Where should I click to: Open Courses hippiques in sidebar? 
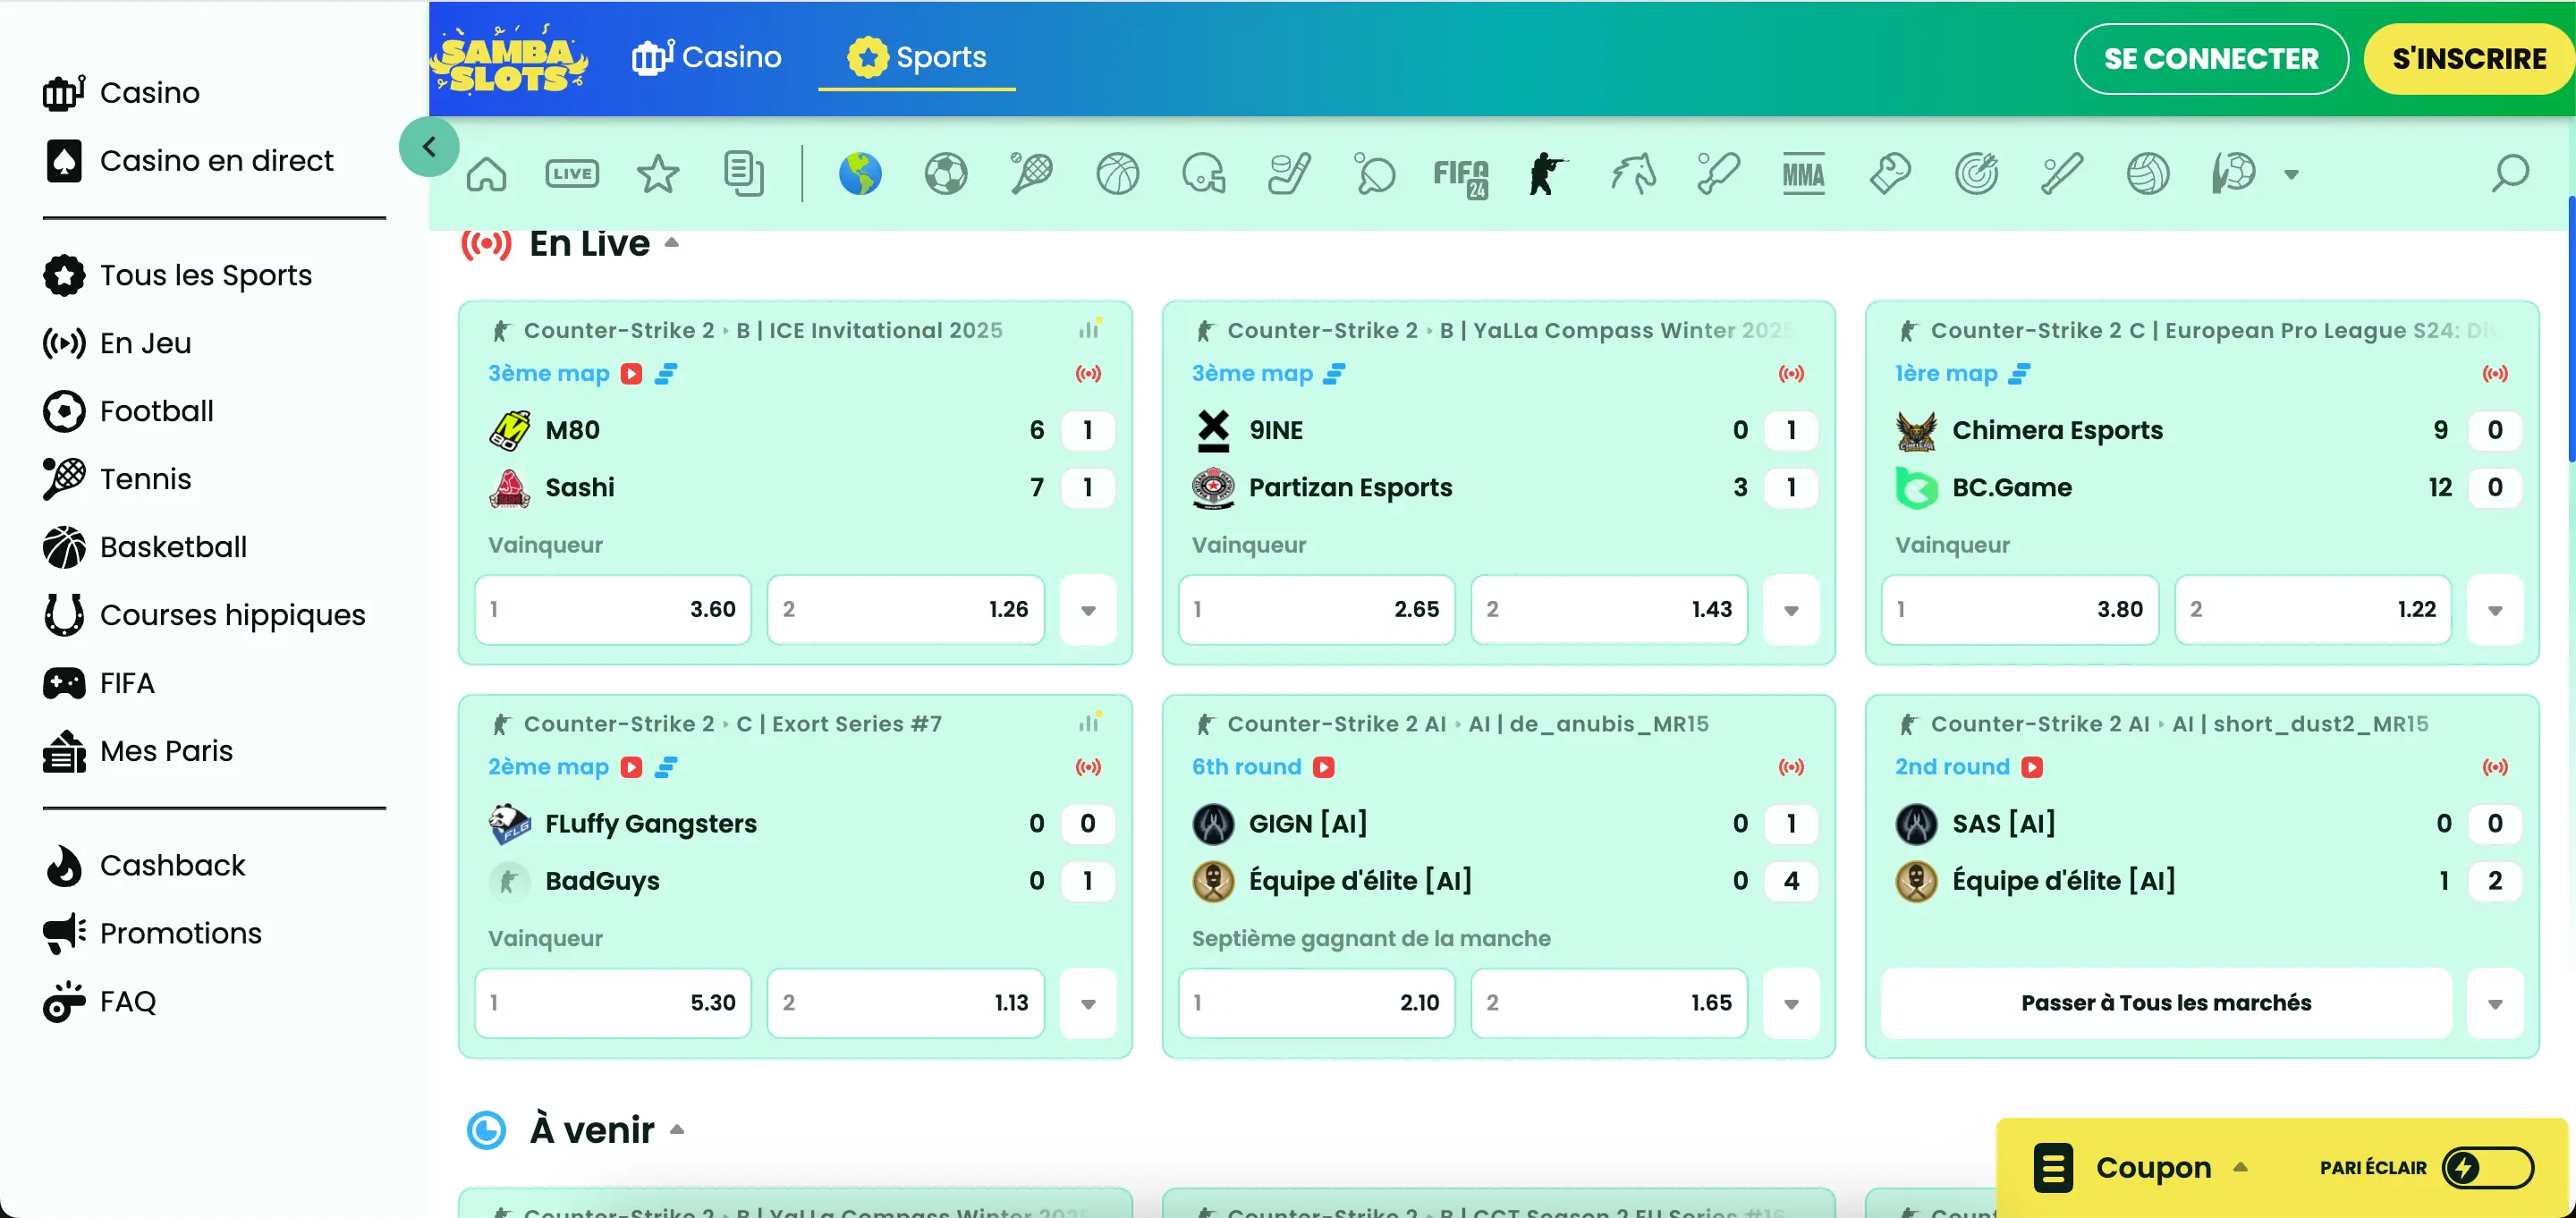pyautogui.click(x=232, y=615)
